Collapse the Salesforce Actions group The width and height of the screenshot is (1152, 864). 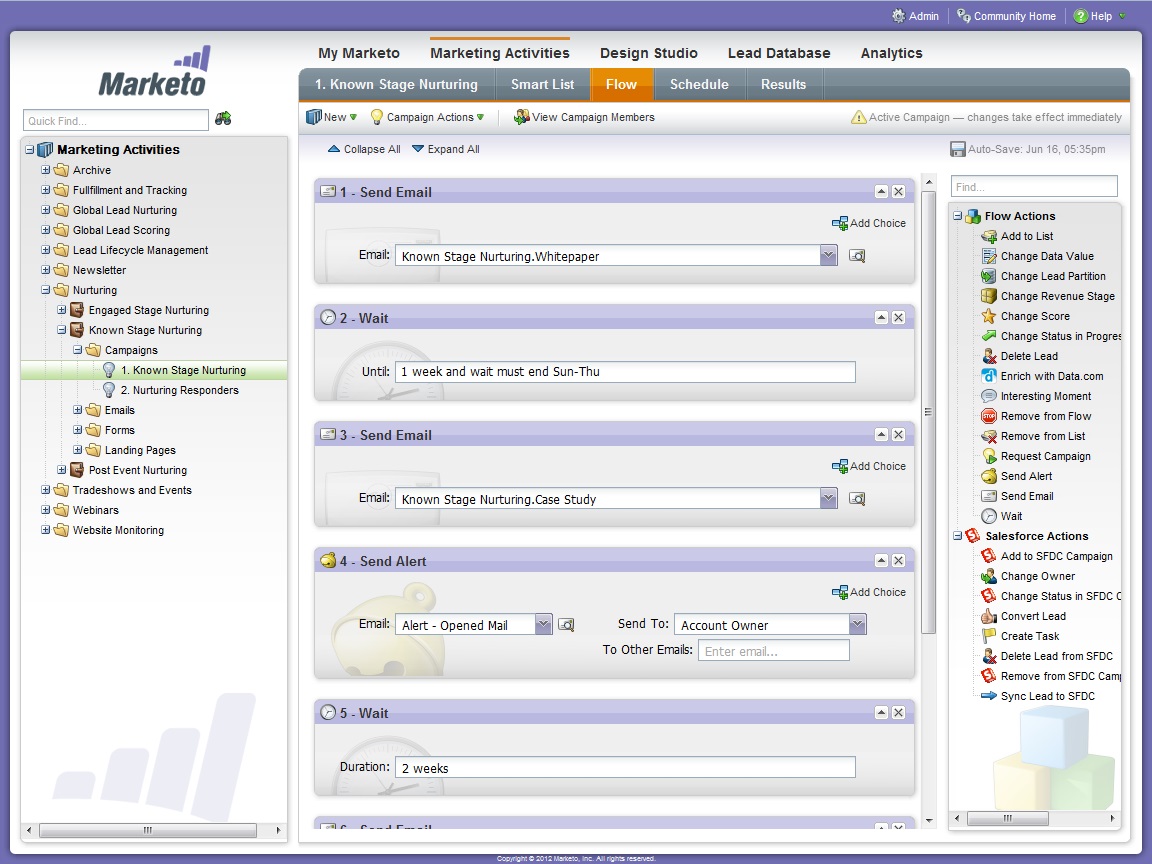(x=957, y=536)
